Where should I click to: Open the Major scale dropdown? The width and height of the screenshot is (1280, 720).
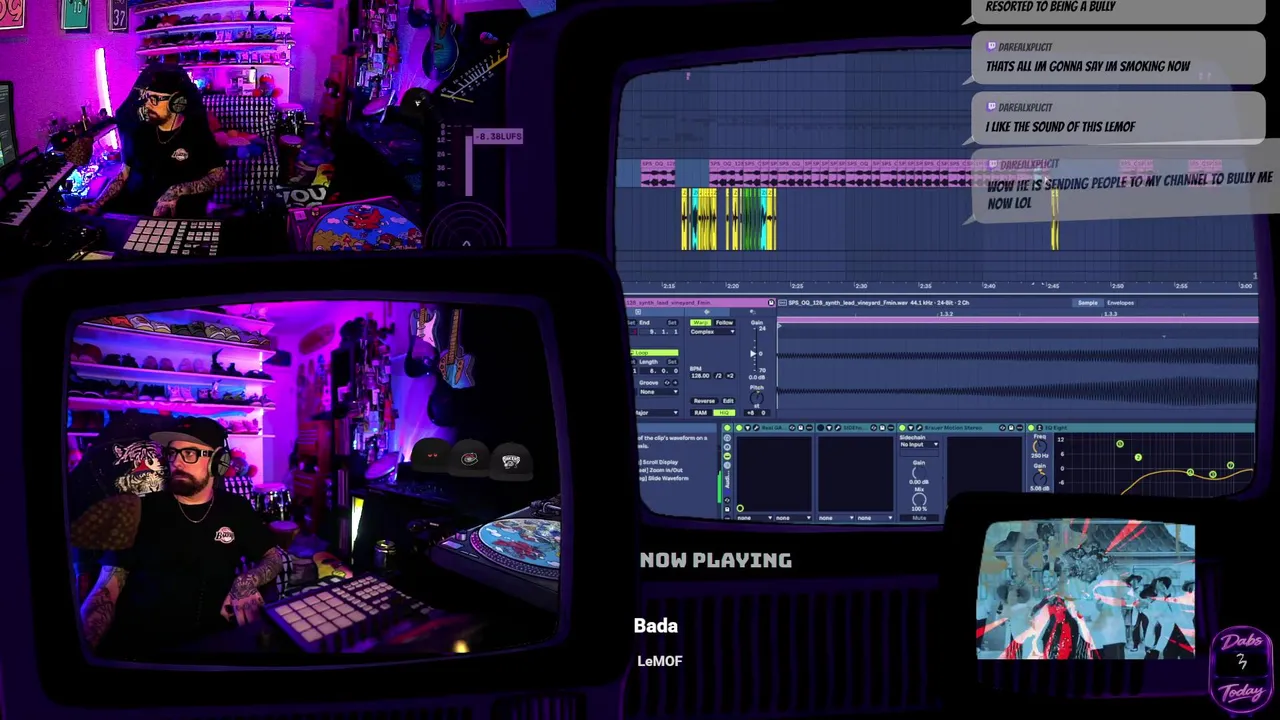click(x=655, y=413)
